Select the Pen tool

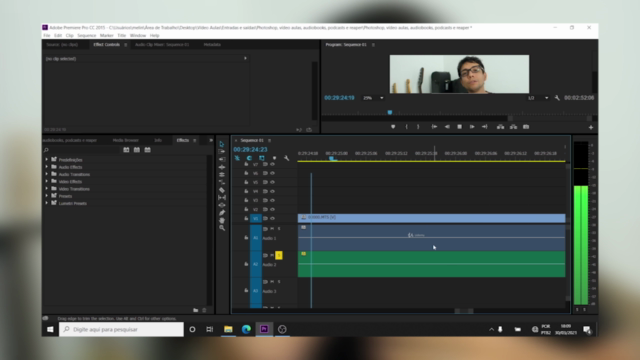(x=222, y=213)
